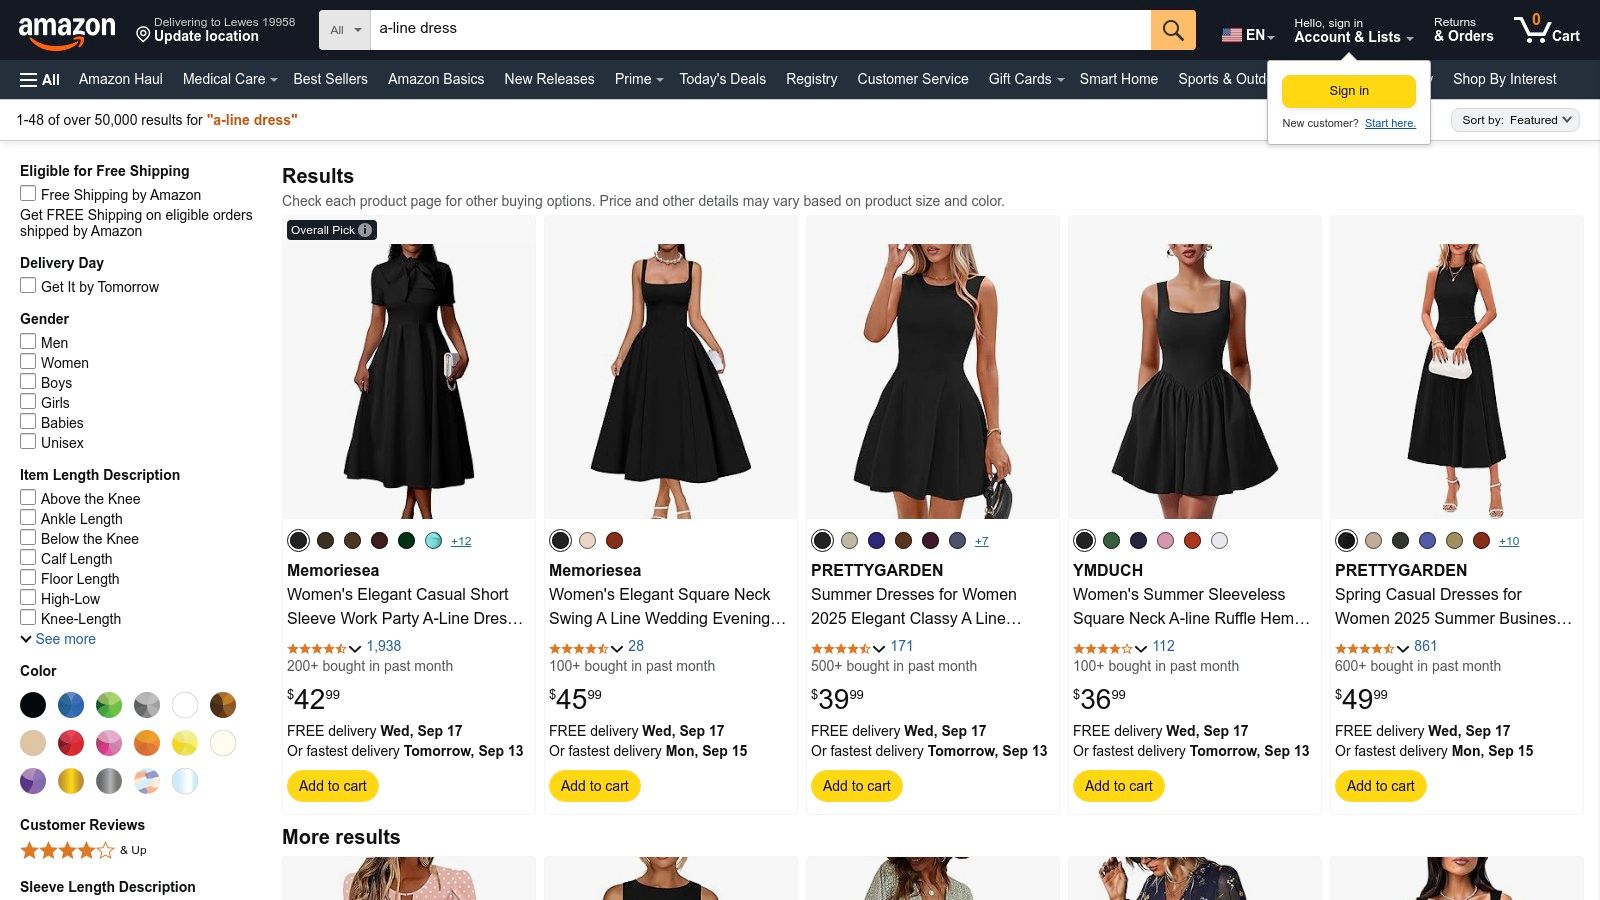Select purple color filter in sidebar
Viewport: 1600px width, 900px height.
click(33, 781)
